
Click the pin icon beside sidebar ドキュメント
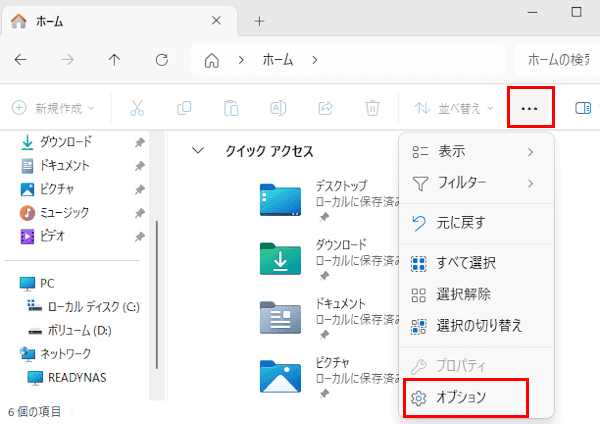139,166
